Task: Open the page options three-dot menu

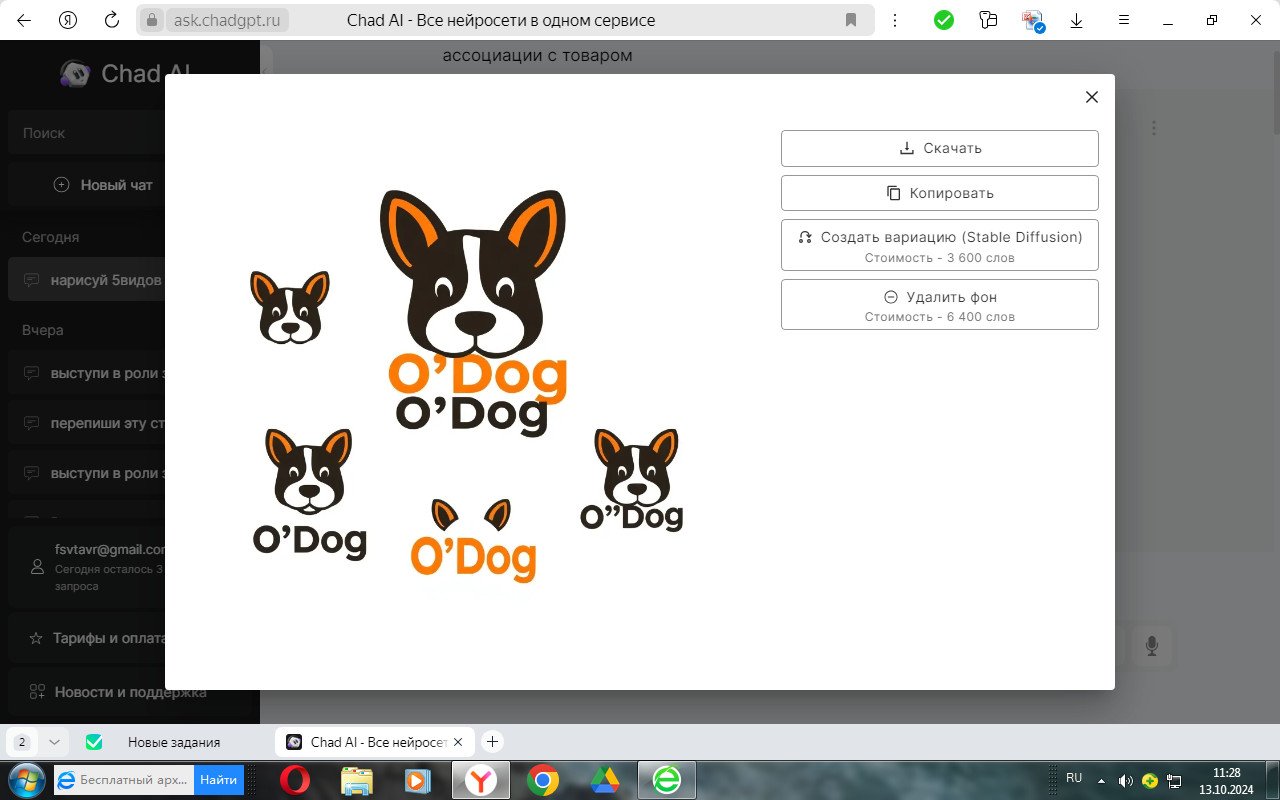Action: (894, 20)
